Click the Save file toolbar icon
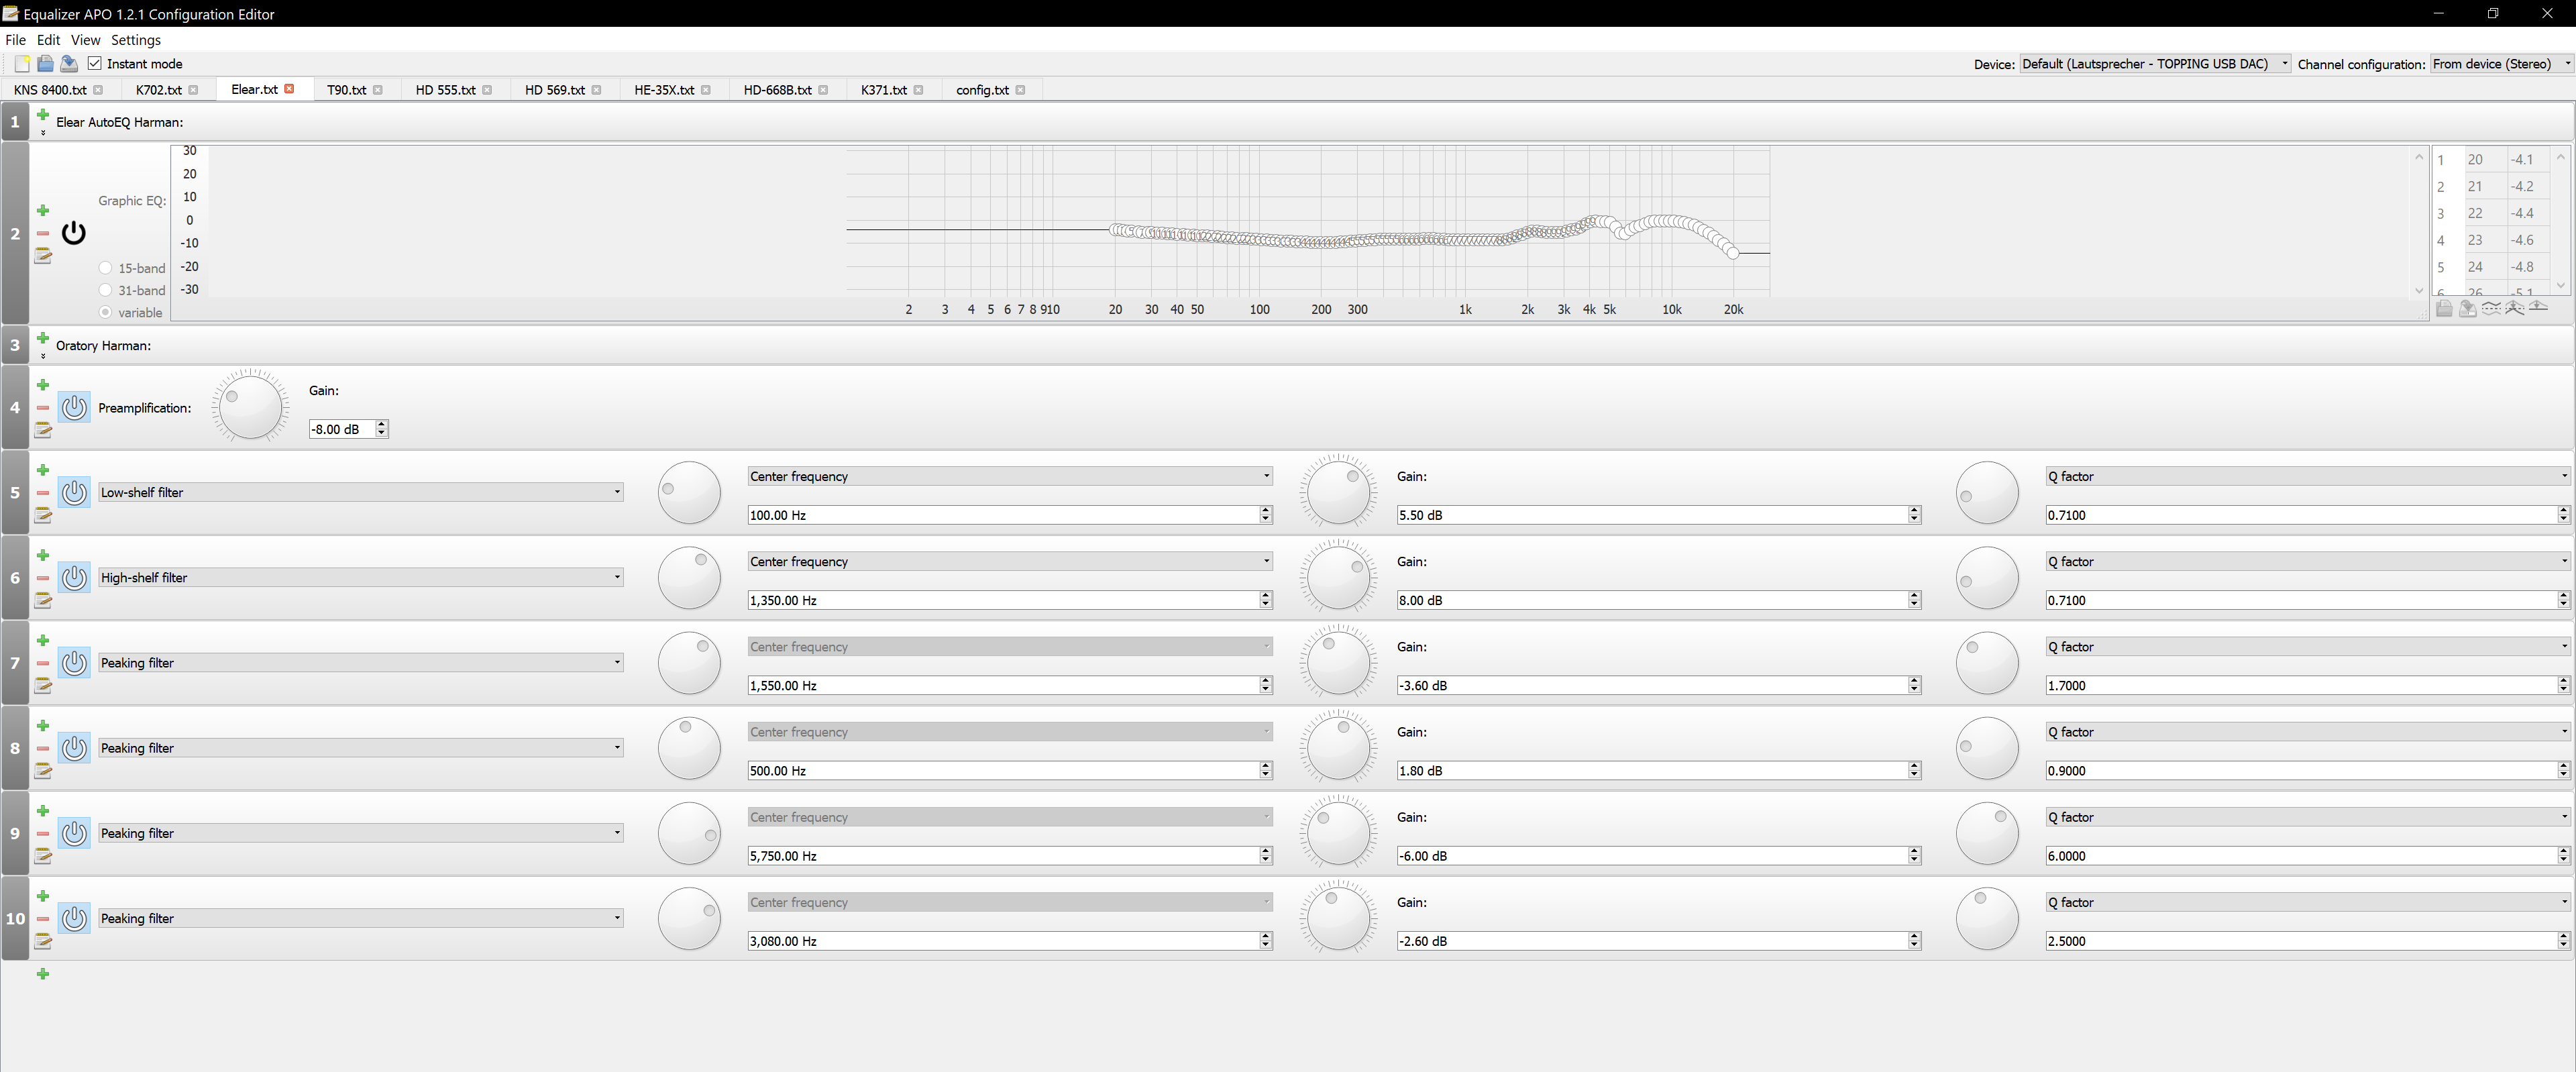Viewport: 2576px width, 1072px height. coord(69,64)
